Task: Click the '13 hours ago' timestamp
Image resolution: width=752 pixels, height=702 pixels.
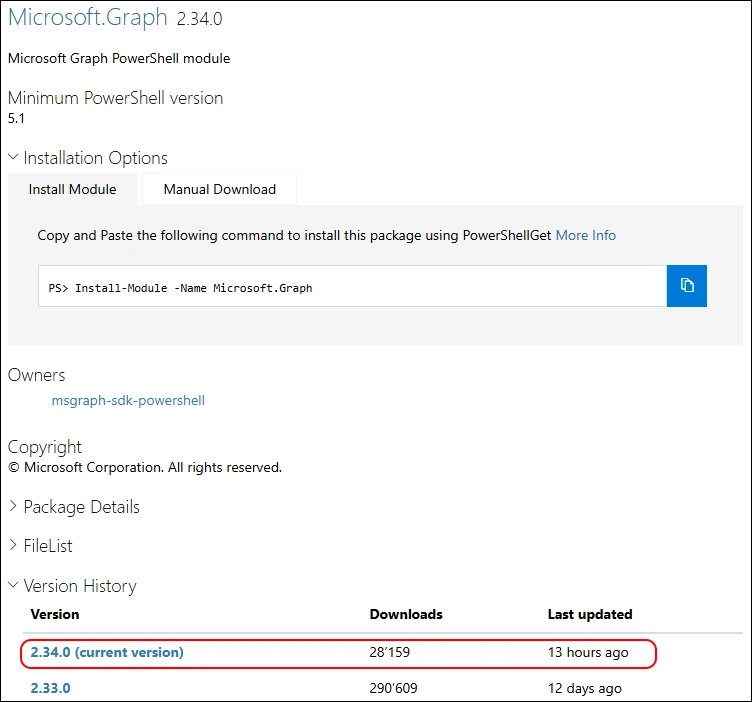Action: [588, 652]
